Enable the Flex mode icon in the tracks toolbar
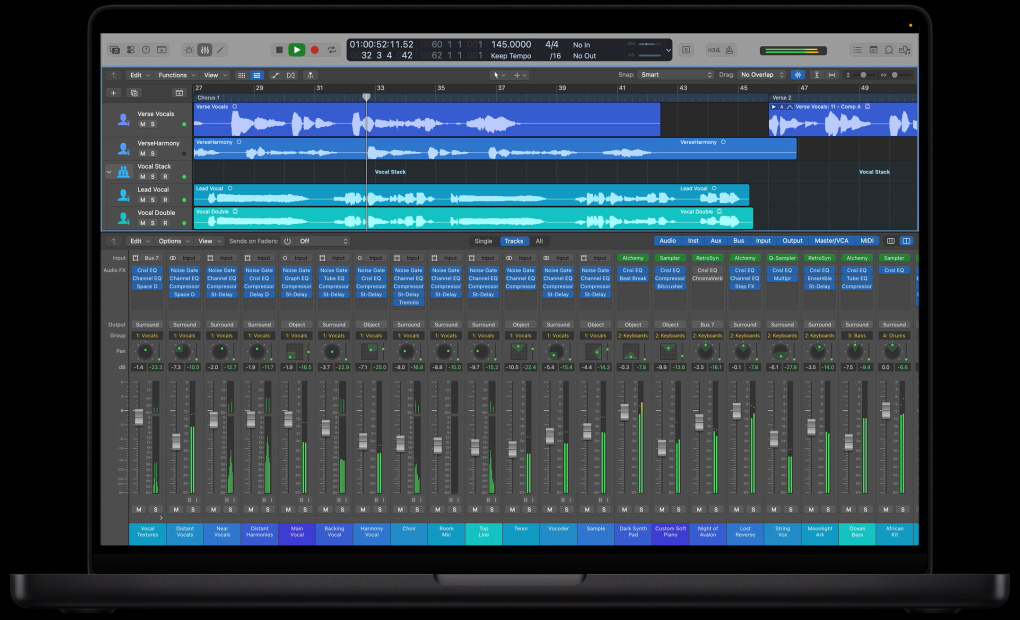 (291, 75)
